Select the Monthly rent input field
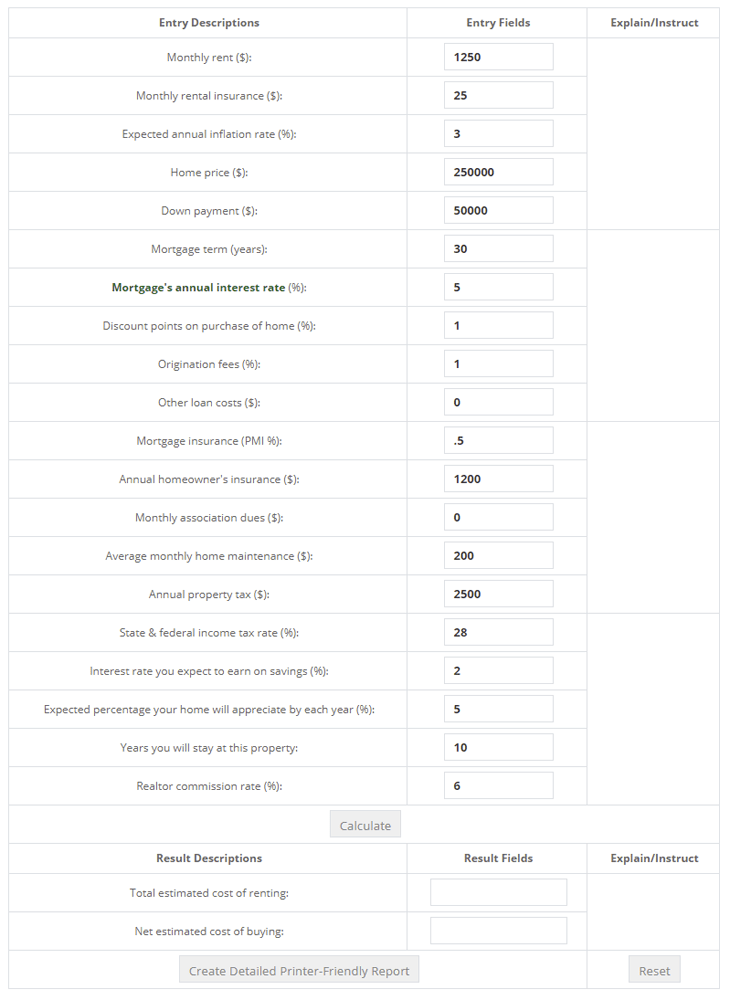Viewport: 730px width, 1000px height. (x=498, y=56)
